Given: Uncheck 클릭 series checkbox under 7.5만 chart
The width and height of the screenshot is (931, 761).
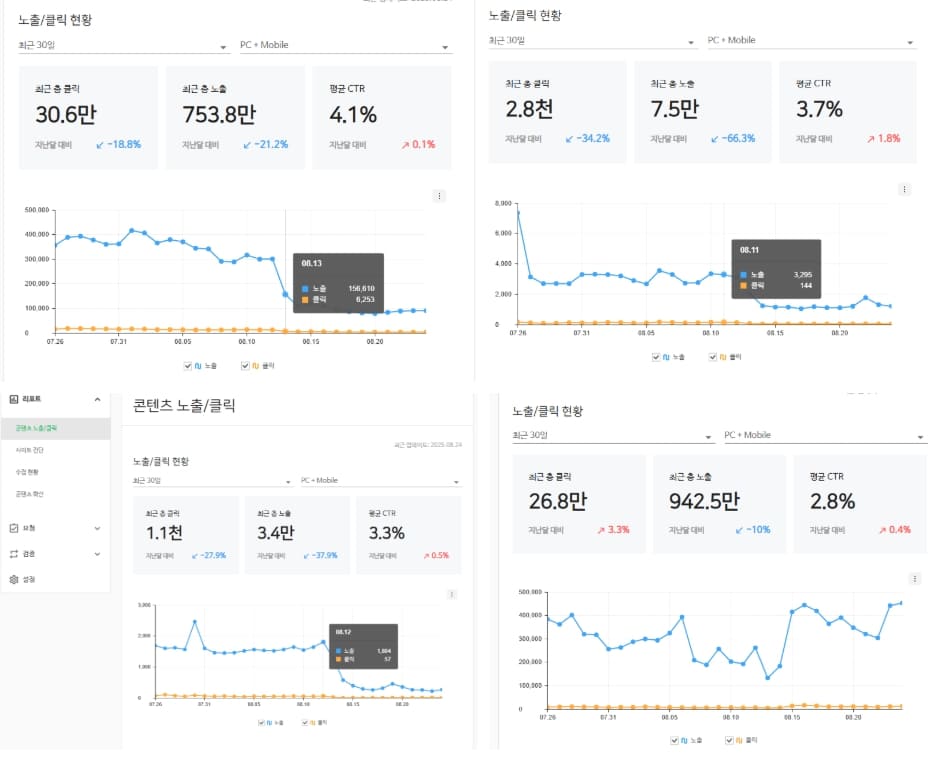Looking at the screenshot, I should point(712,357).
